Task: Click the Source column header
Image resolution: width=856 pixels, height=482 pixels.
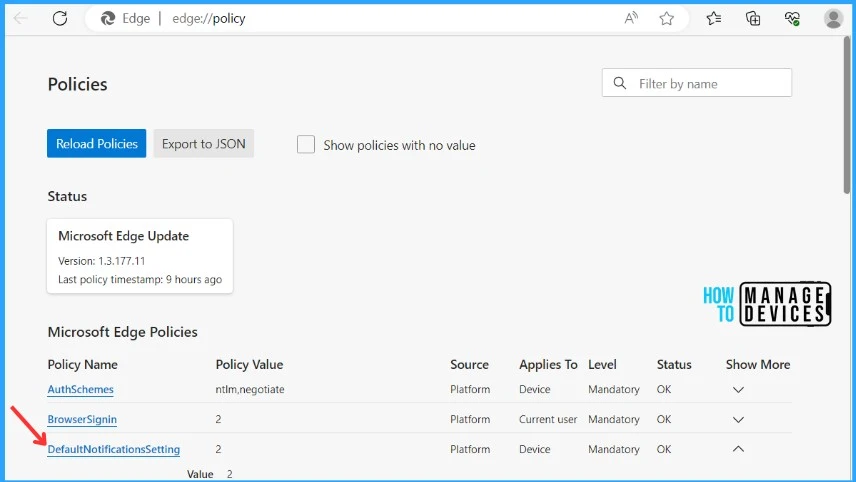Action: coord(469,365)
